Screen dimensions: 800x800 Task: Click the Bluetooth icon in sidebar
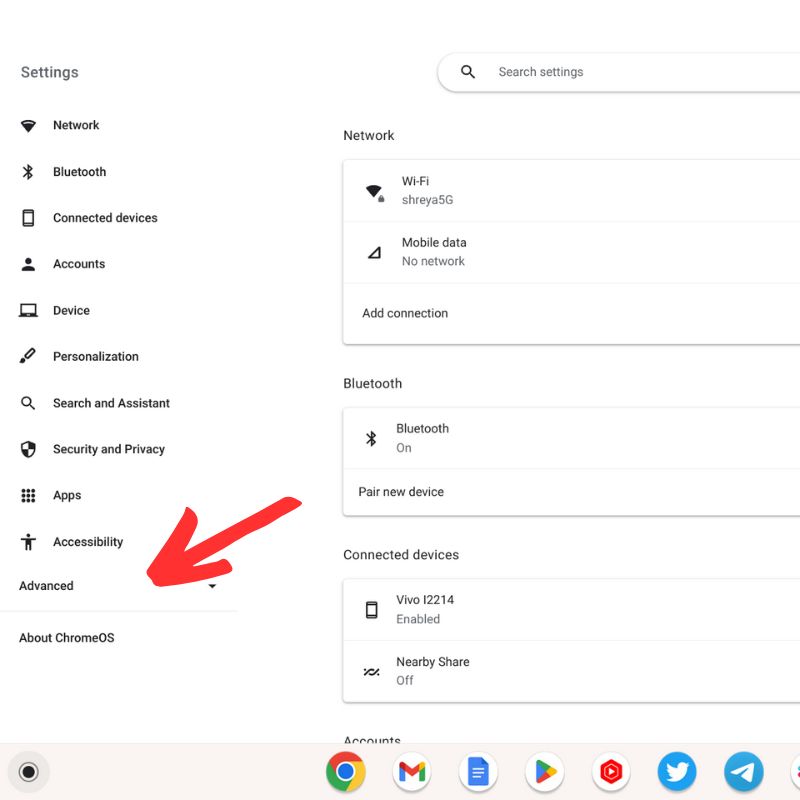click(x=28, y=172)
